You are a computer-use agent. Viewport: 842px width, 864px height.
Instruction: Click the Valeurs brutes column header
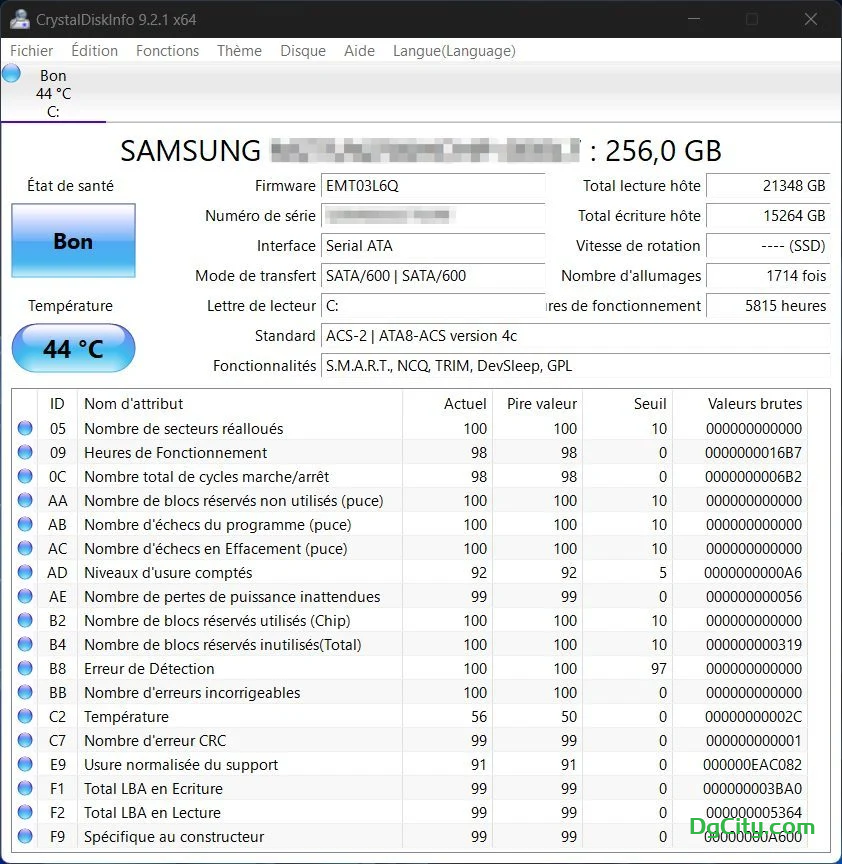(754, 404)
